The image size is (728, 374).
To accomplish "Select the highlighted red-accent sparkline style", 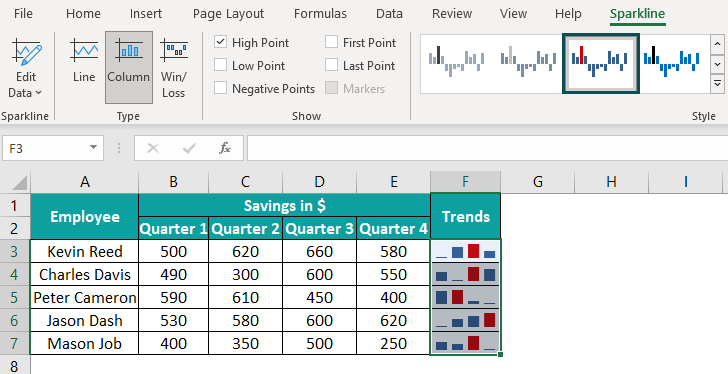I will click(x=600, y=63).
